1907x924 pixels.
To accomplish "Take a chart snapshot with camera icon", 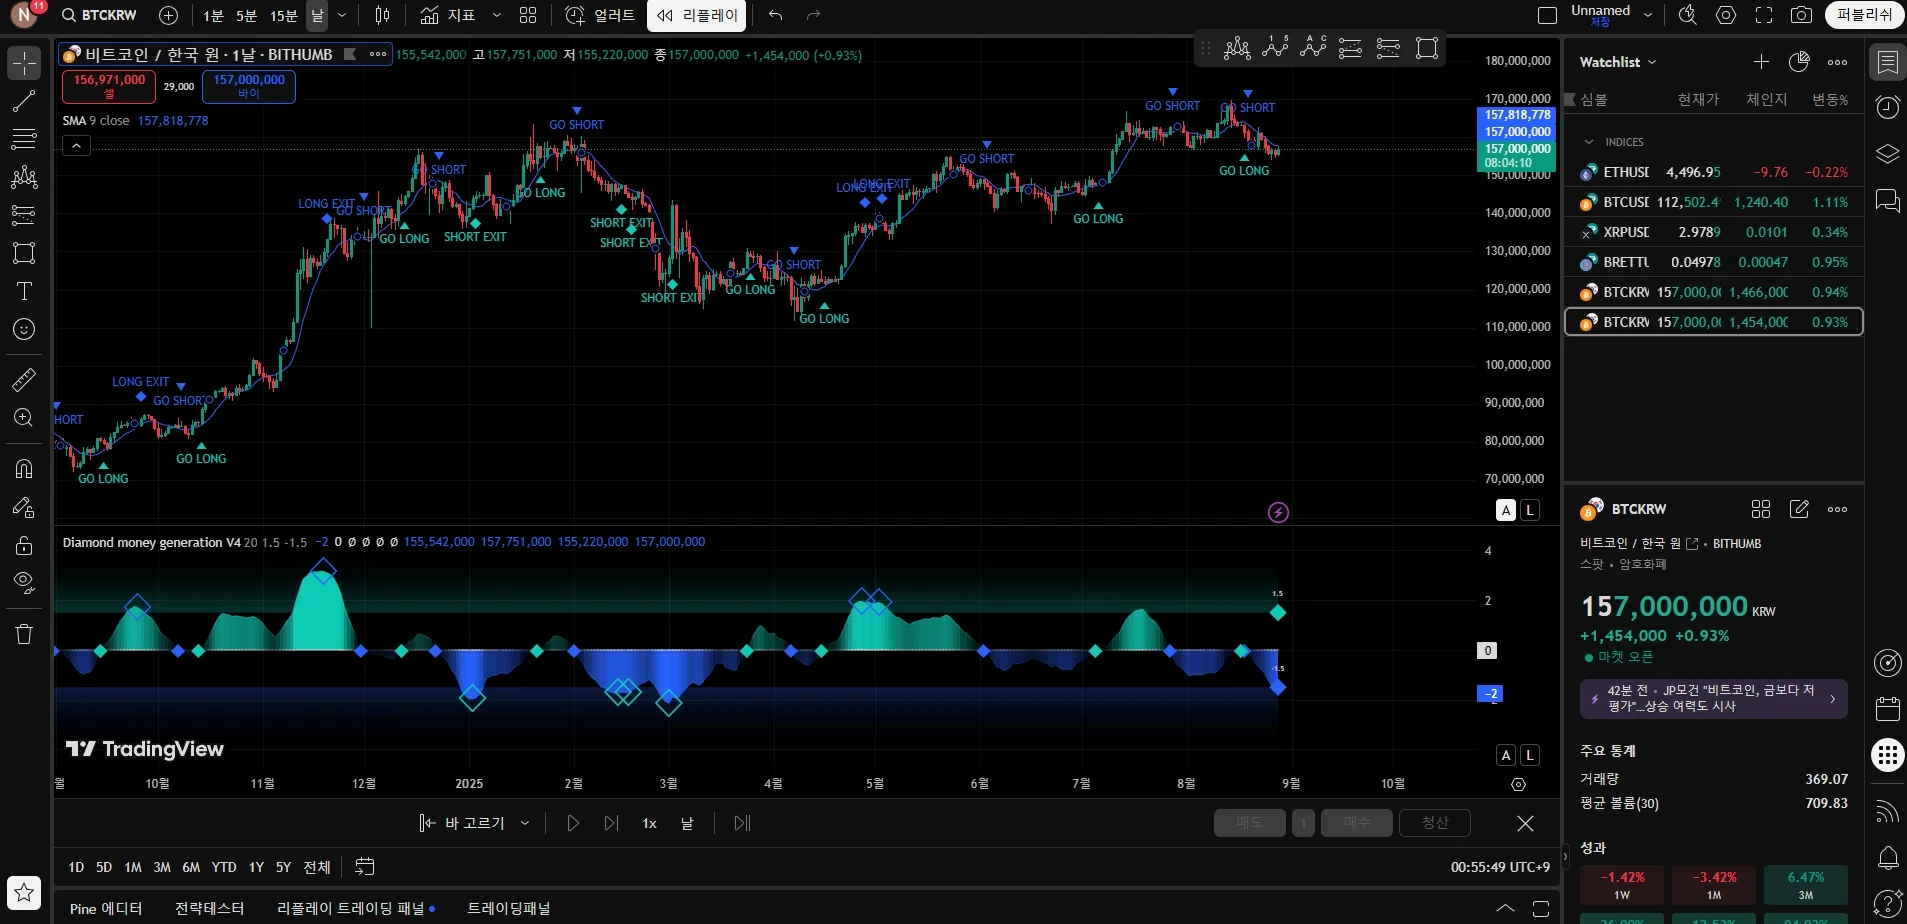I will (1801, 15).
